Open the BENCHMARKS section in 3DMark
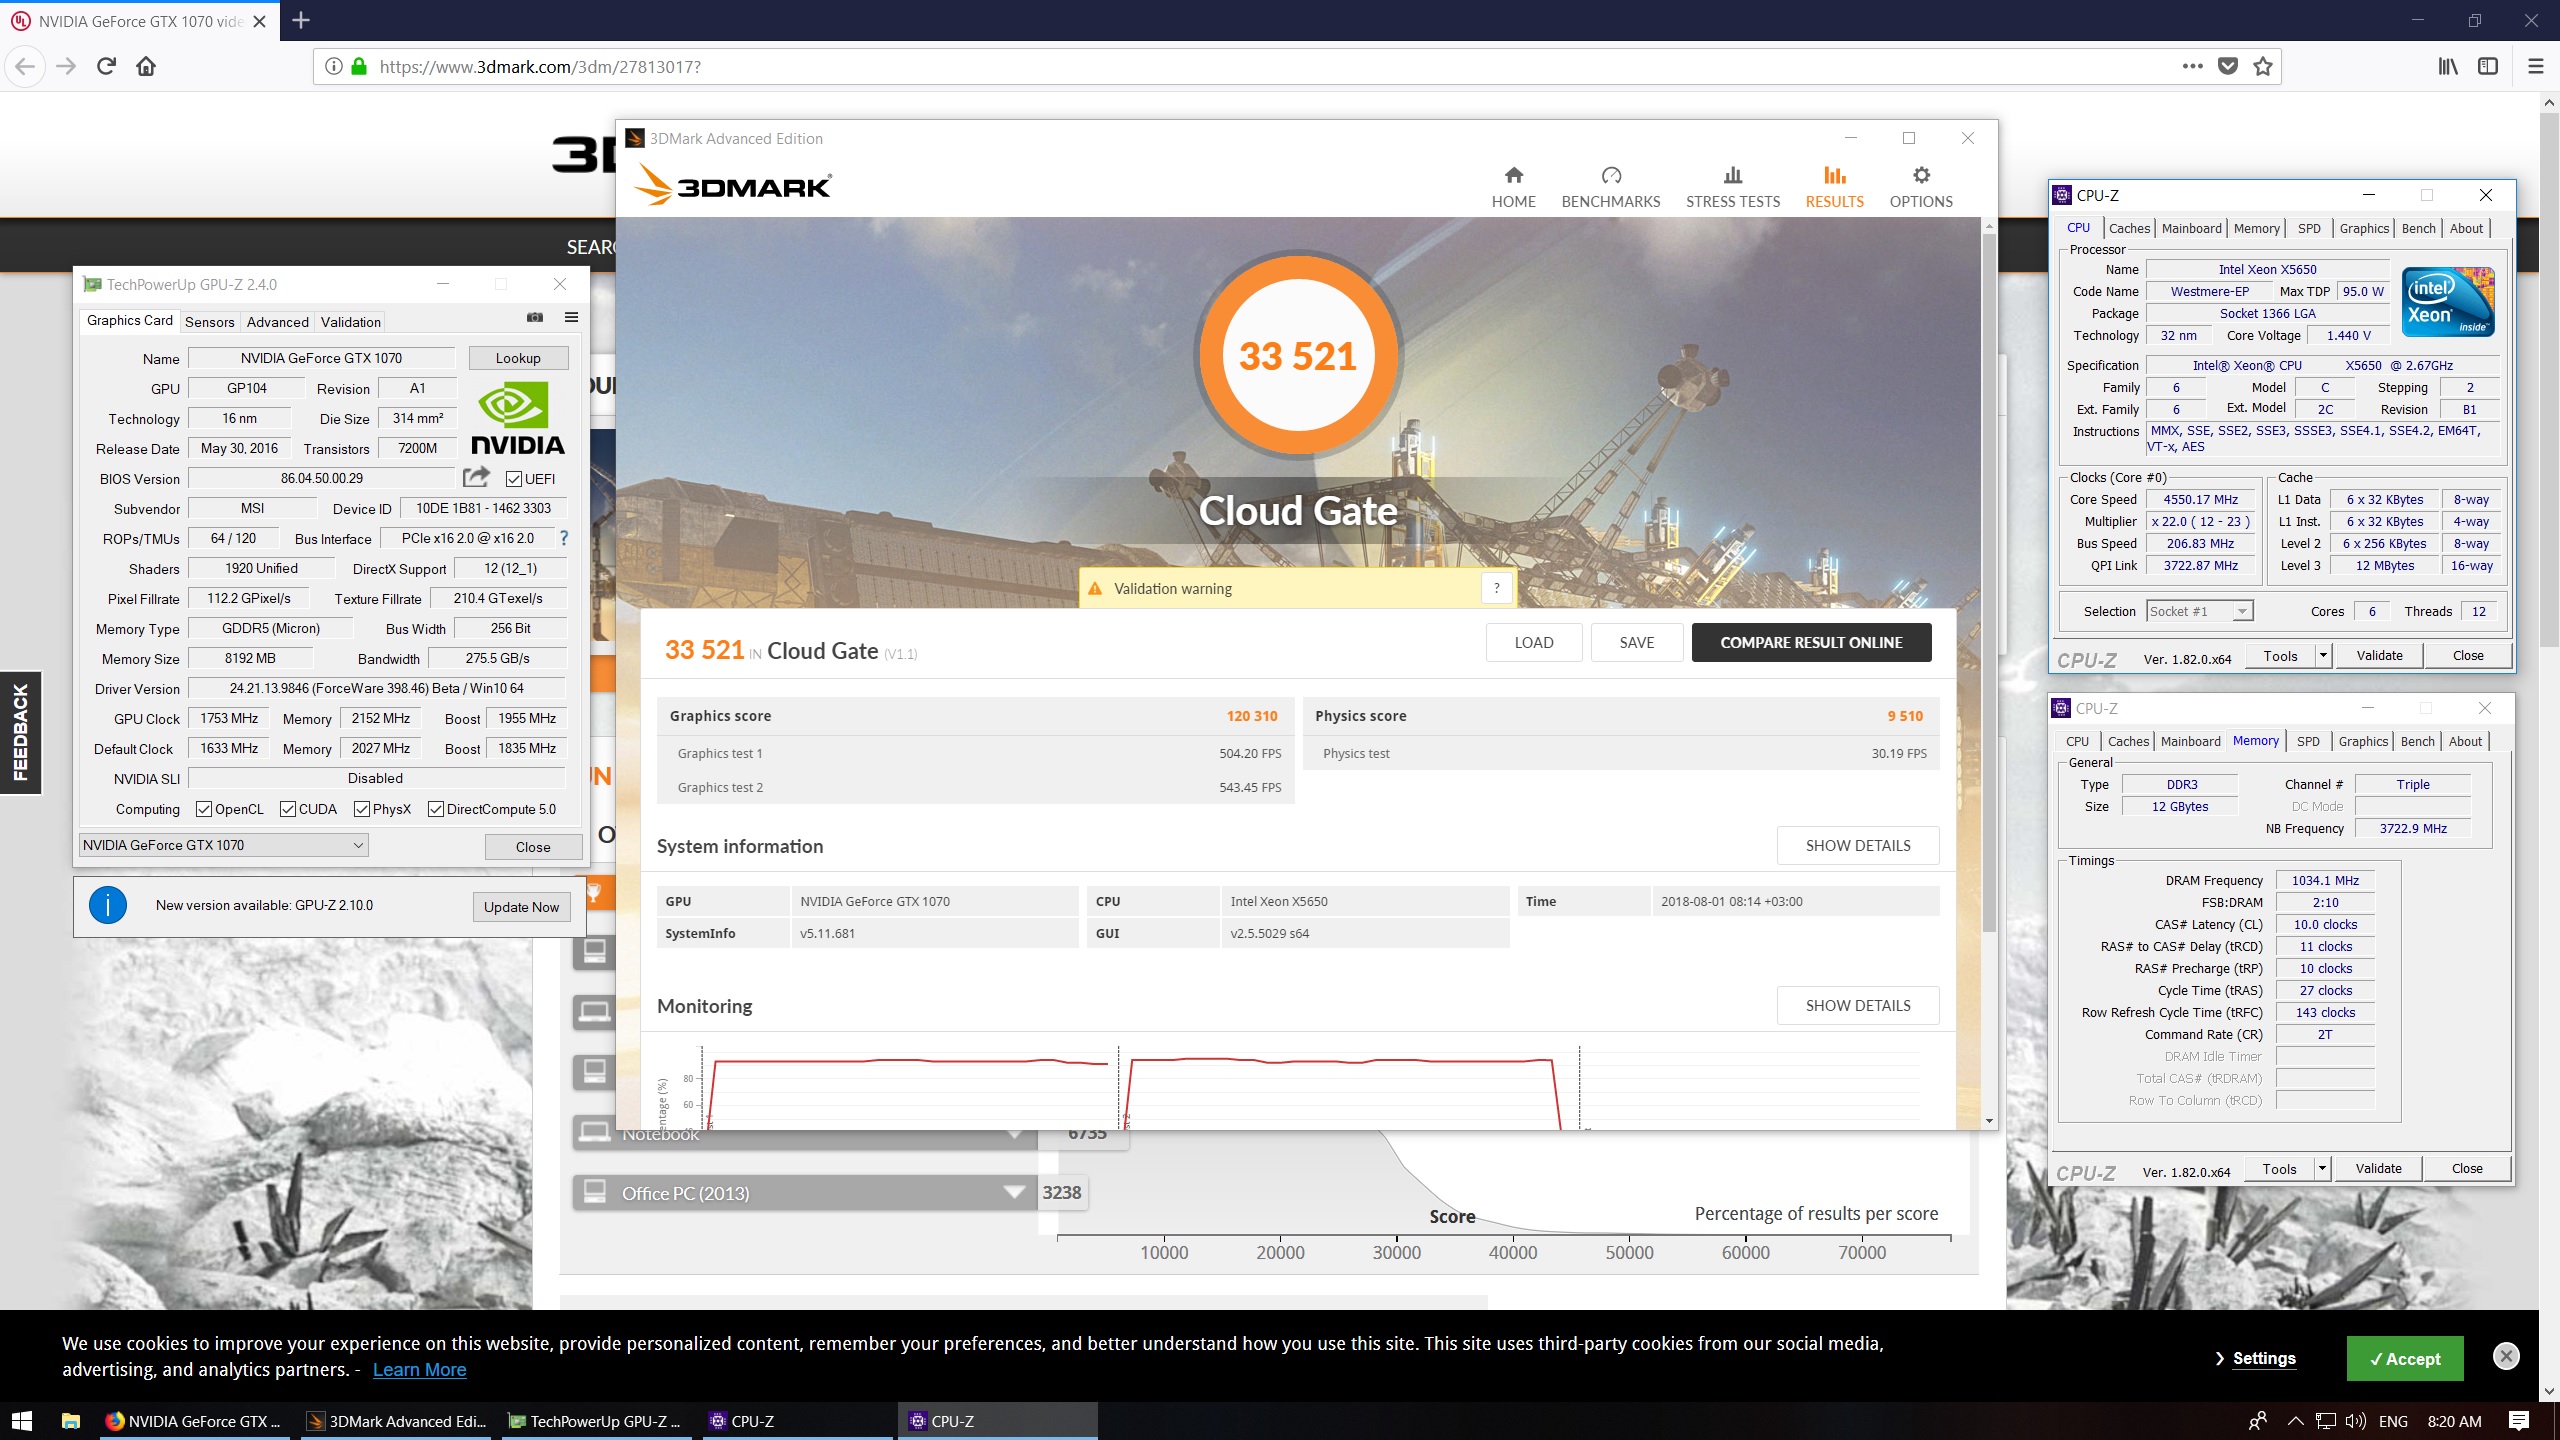The image size is (2560, 1440). tap(1610, 187)
